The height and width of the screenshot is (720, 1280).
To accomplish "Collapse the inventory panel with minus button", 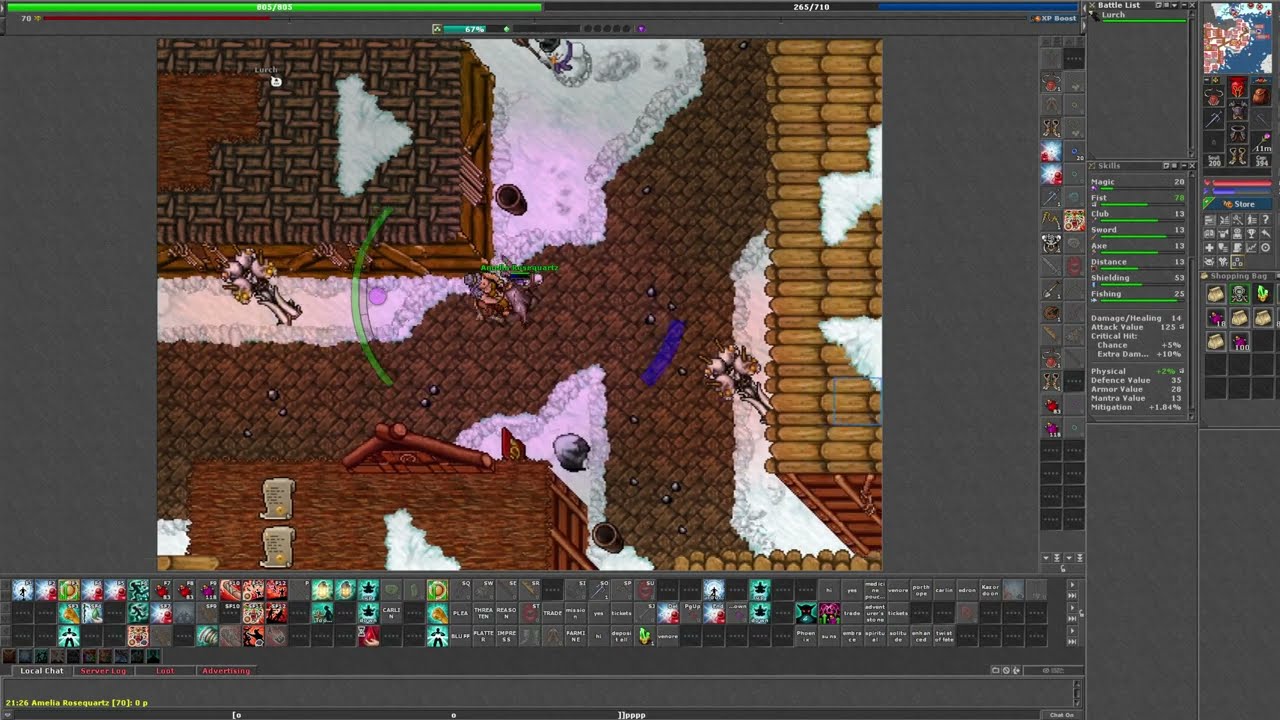I will coord(1206,80).
